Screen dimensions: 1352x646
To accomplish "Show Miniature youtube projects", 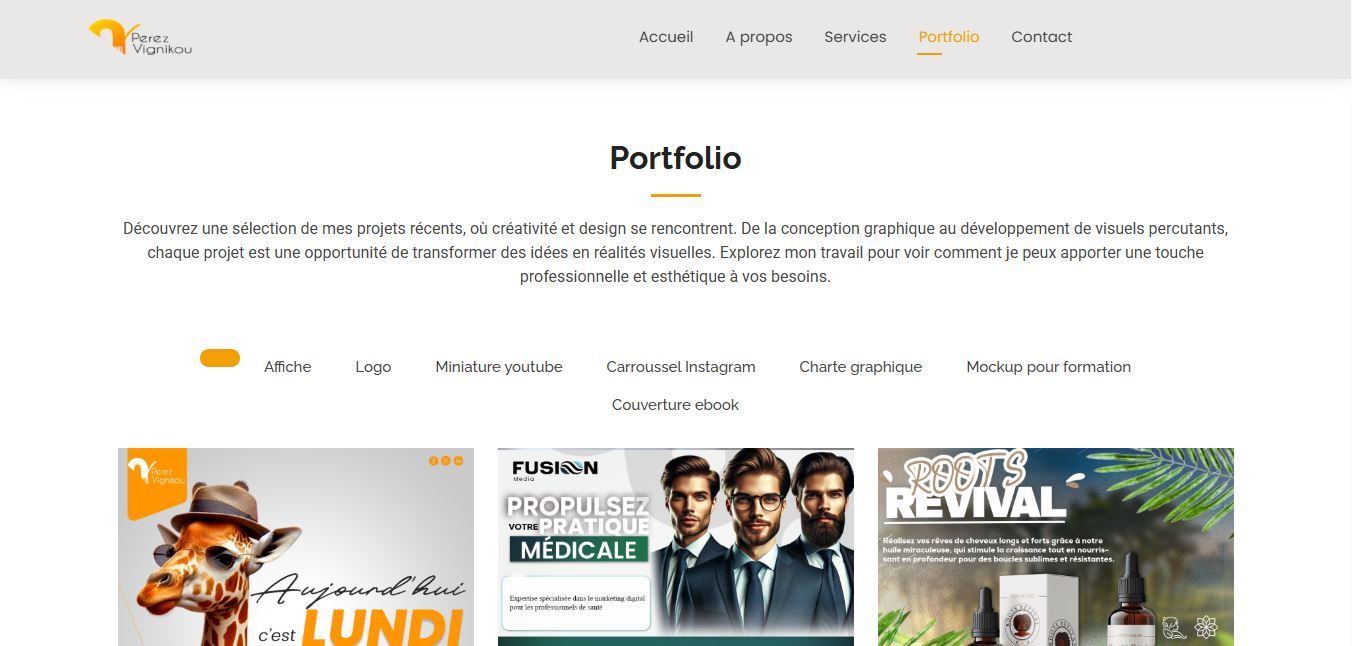I will point(499,367).
